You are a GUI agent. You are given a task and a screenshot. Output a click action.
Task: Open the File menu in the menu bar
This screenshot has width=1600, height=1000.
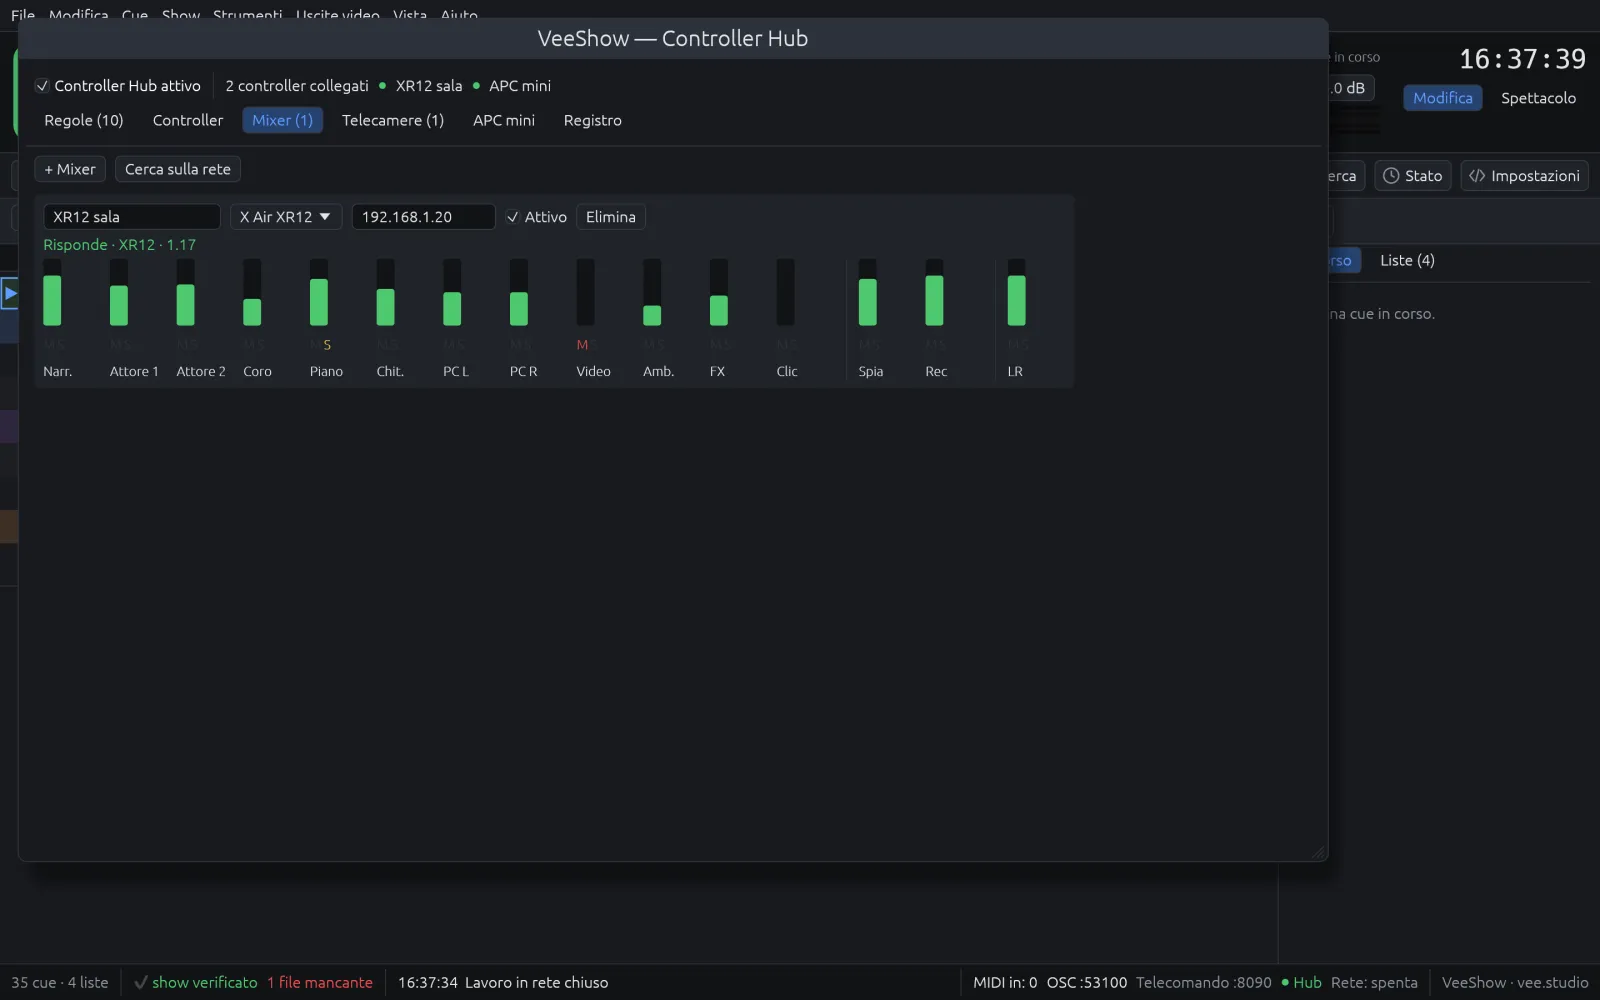[23, 15]
